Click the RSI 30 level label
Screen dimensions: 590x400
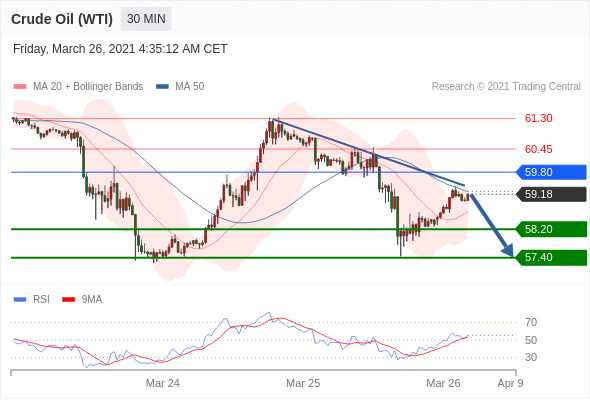point(531,357)
